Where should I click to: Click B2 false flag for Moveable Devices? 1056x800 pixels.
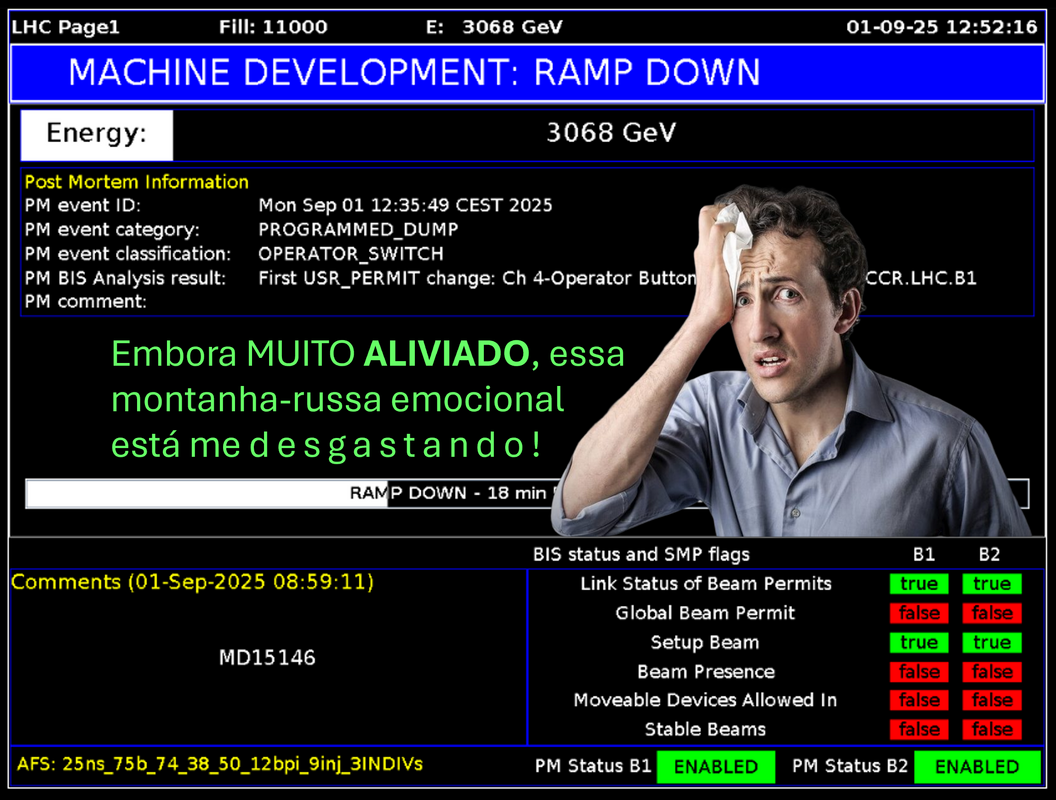[992, 700]
